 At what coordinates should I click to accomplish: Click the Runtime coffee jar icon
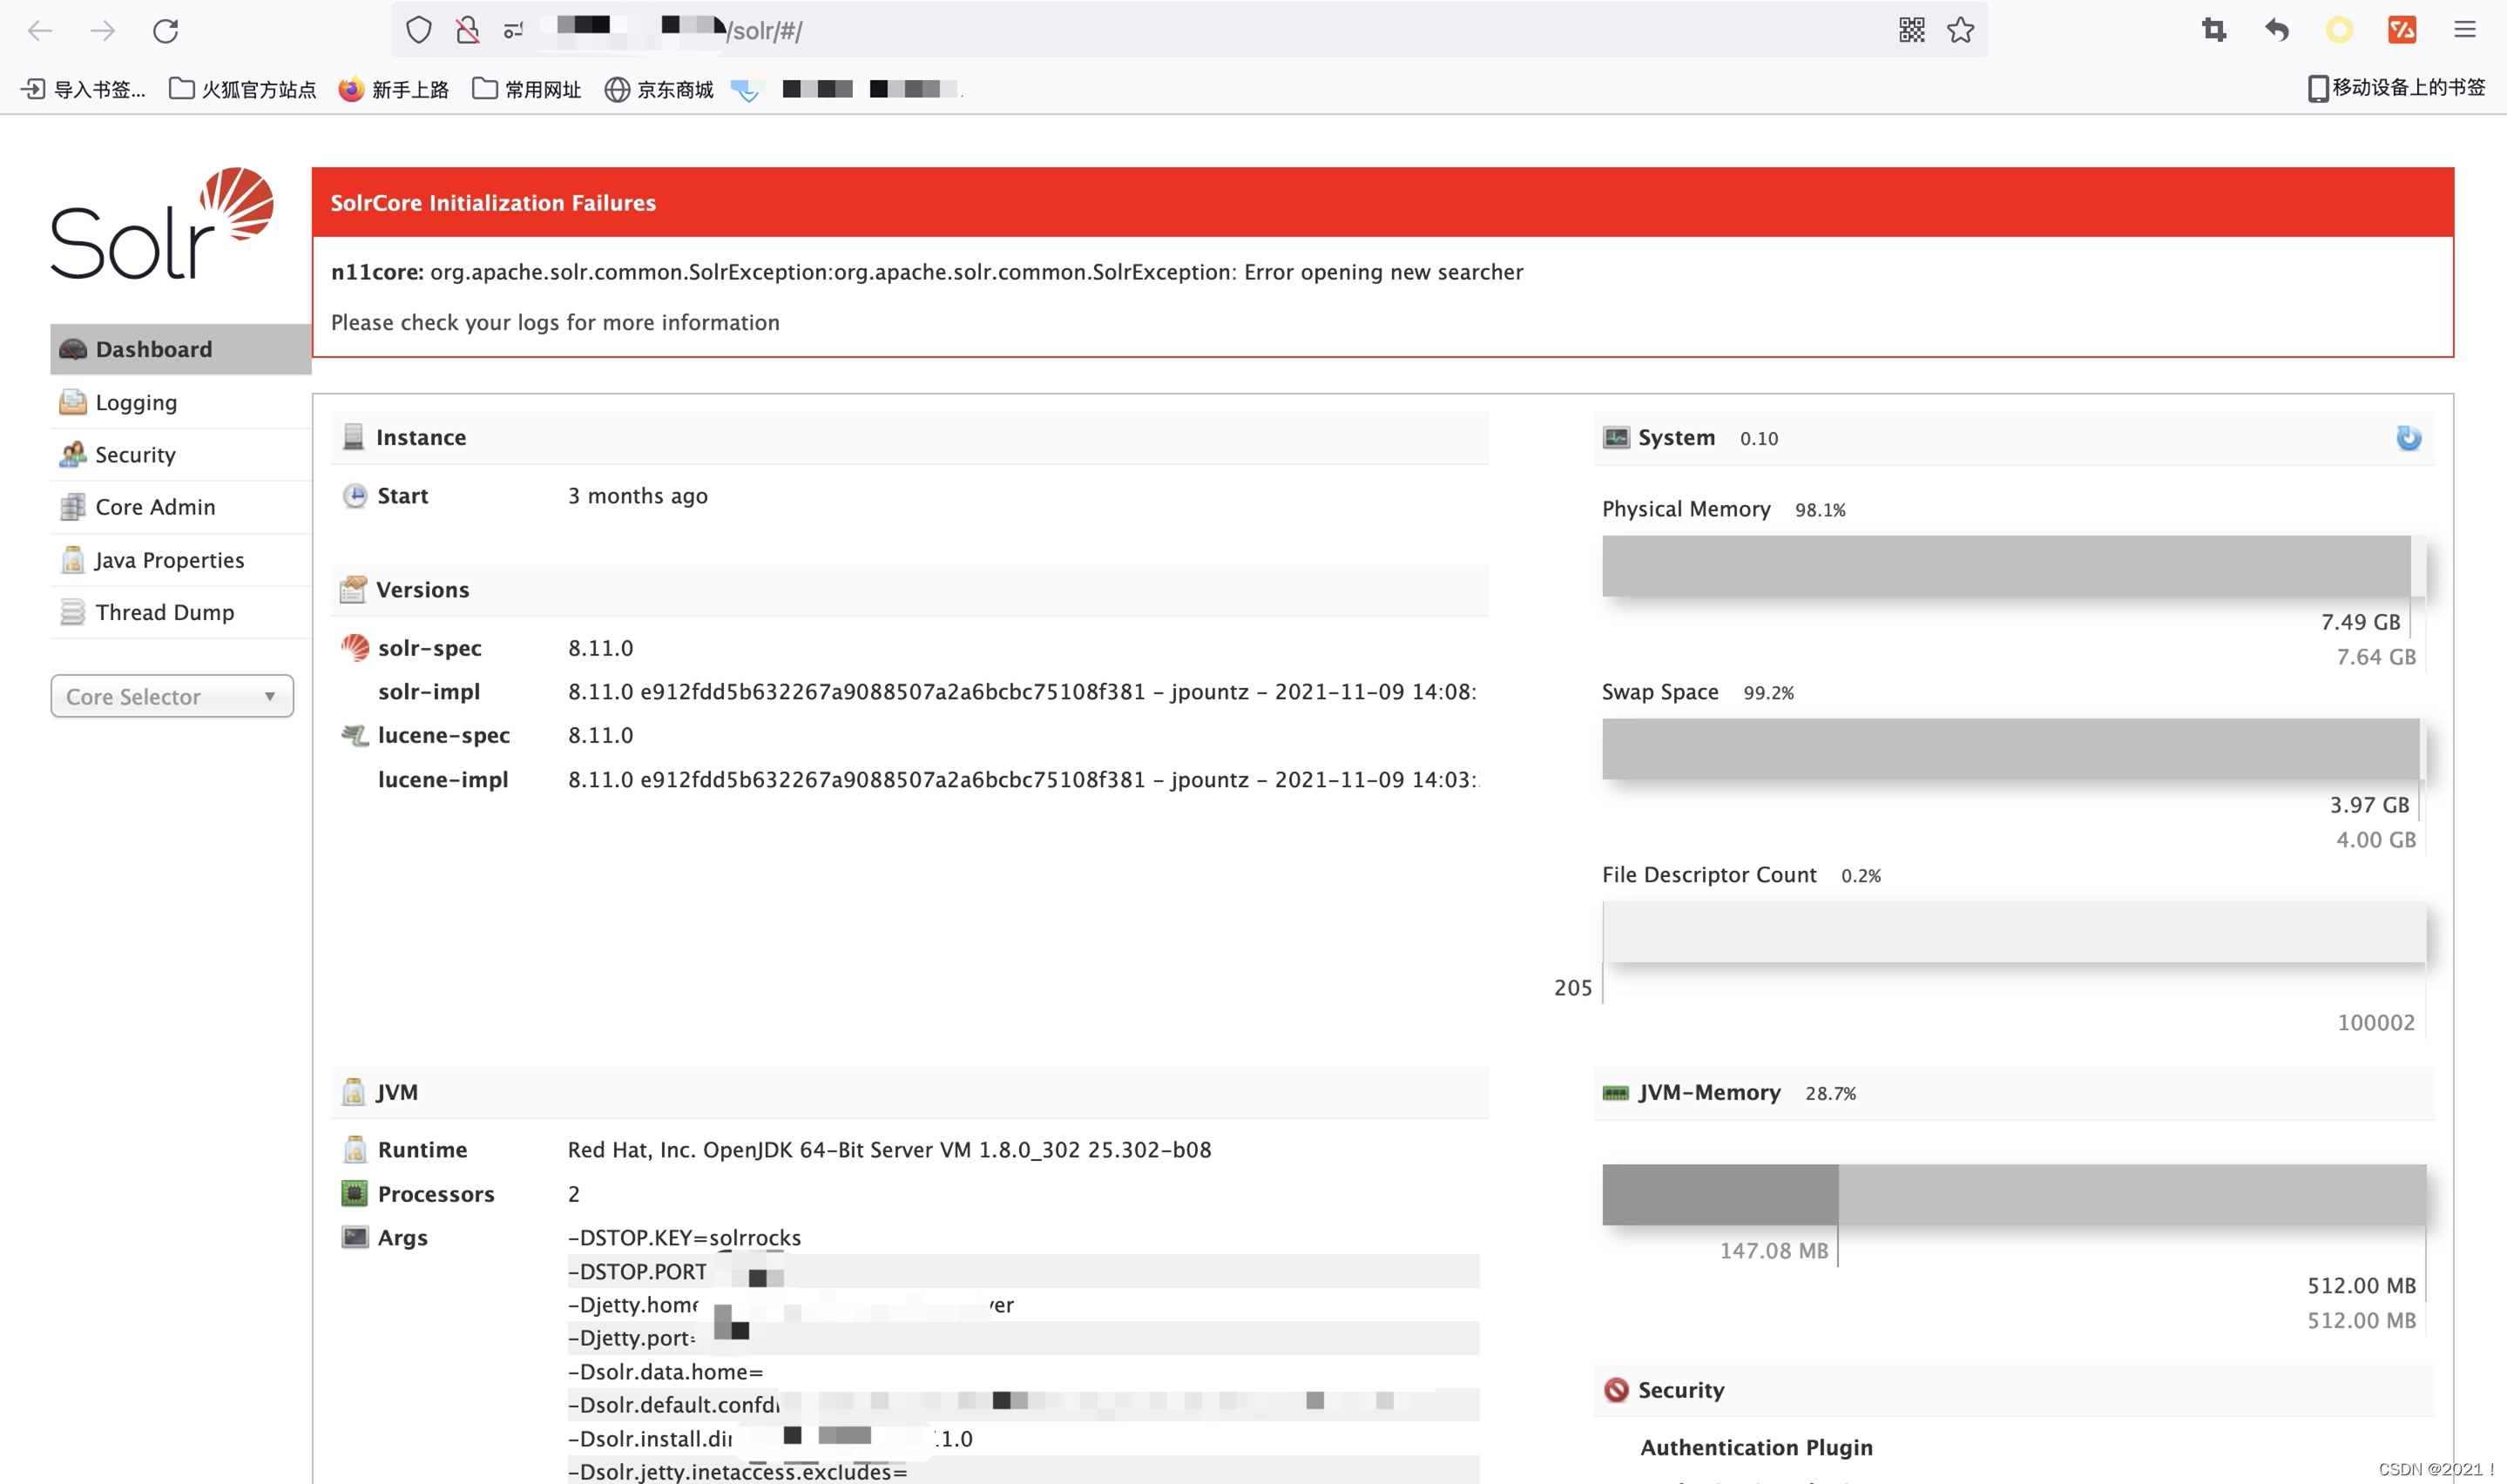coord(355,1150)
